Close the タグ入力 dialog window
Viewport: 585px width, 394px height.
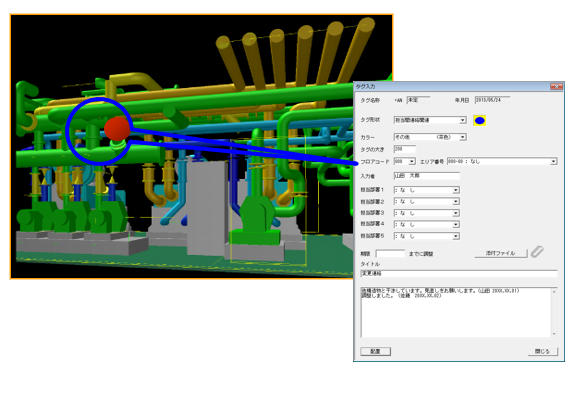tap(556, 87)
